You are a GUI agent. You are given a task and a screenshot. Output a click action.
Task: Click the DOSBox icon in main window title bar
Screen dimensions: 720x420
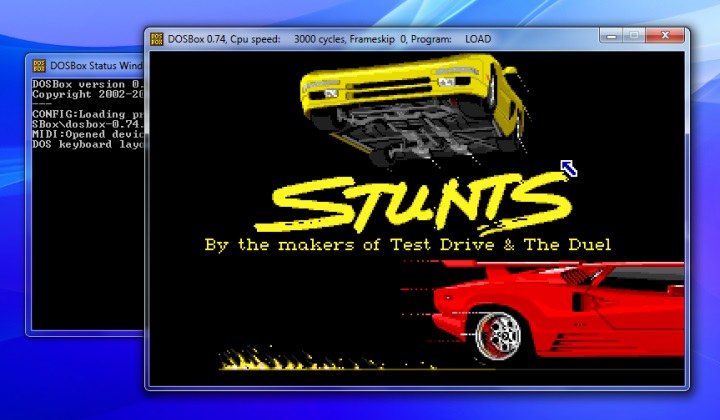pyautogui.click(x=157, y=39)
